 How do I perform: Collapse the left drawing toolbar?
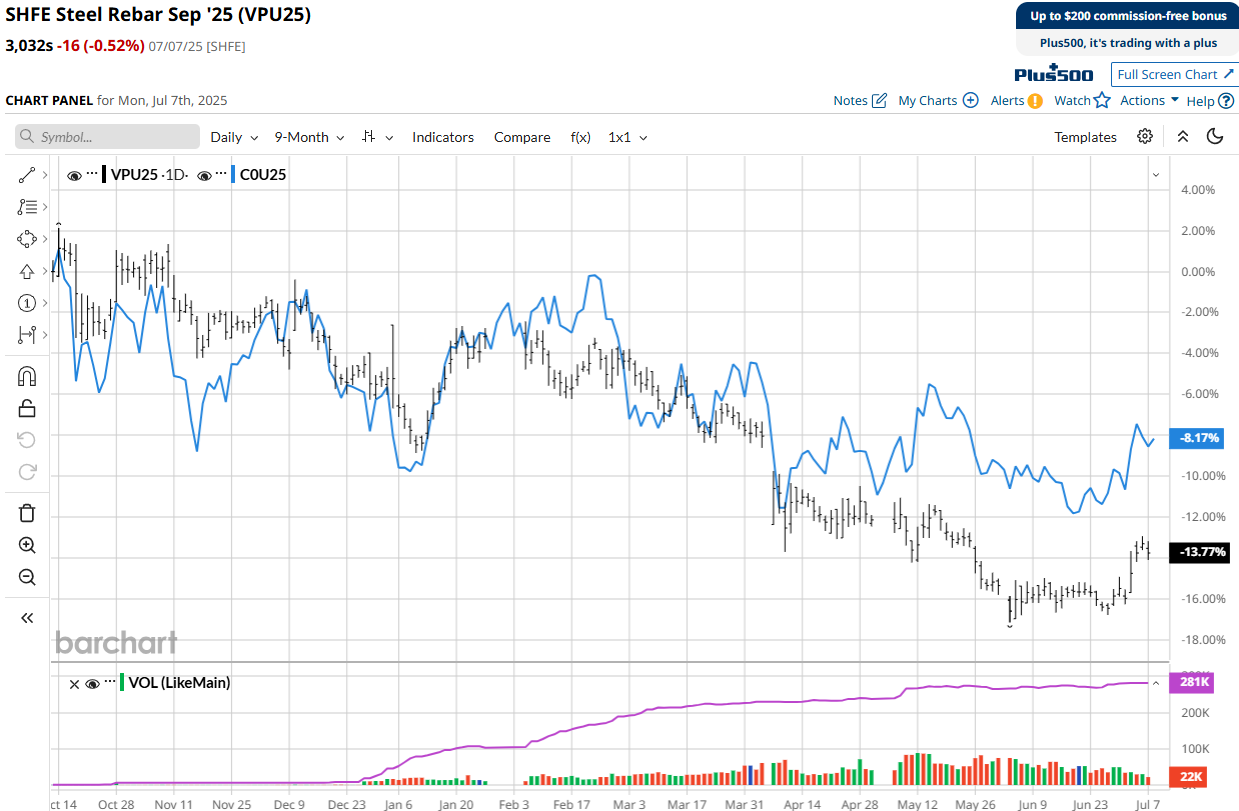pos(27,618)
